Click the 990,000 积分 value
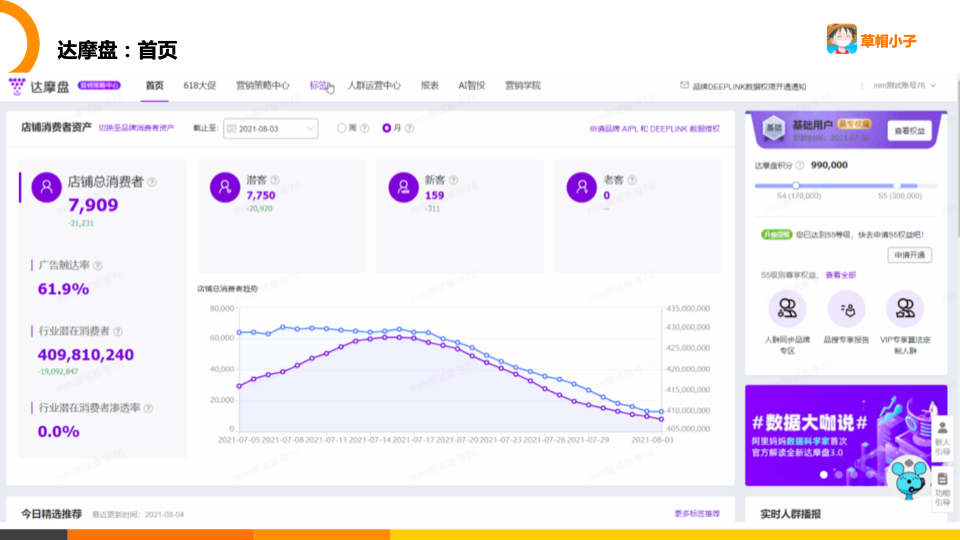960x540 pixels. 829,165
